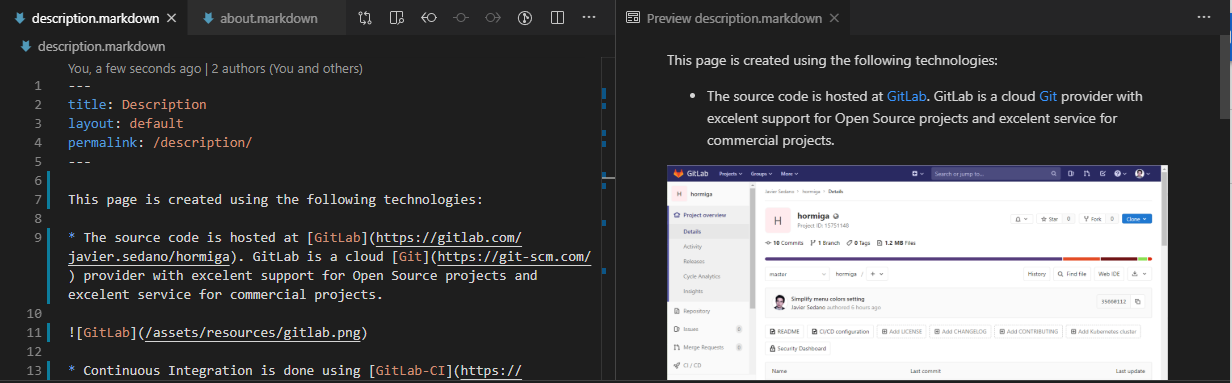
Task: Click line number 1 in the gutter
Action: coord(38,86)
